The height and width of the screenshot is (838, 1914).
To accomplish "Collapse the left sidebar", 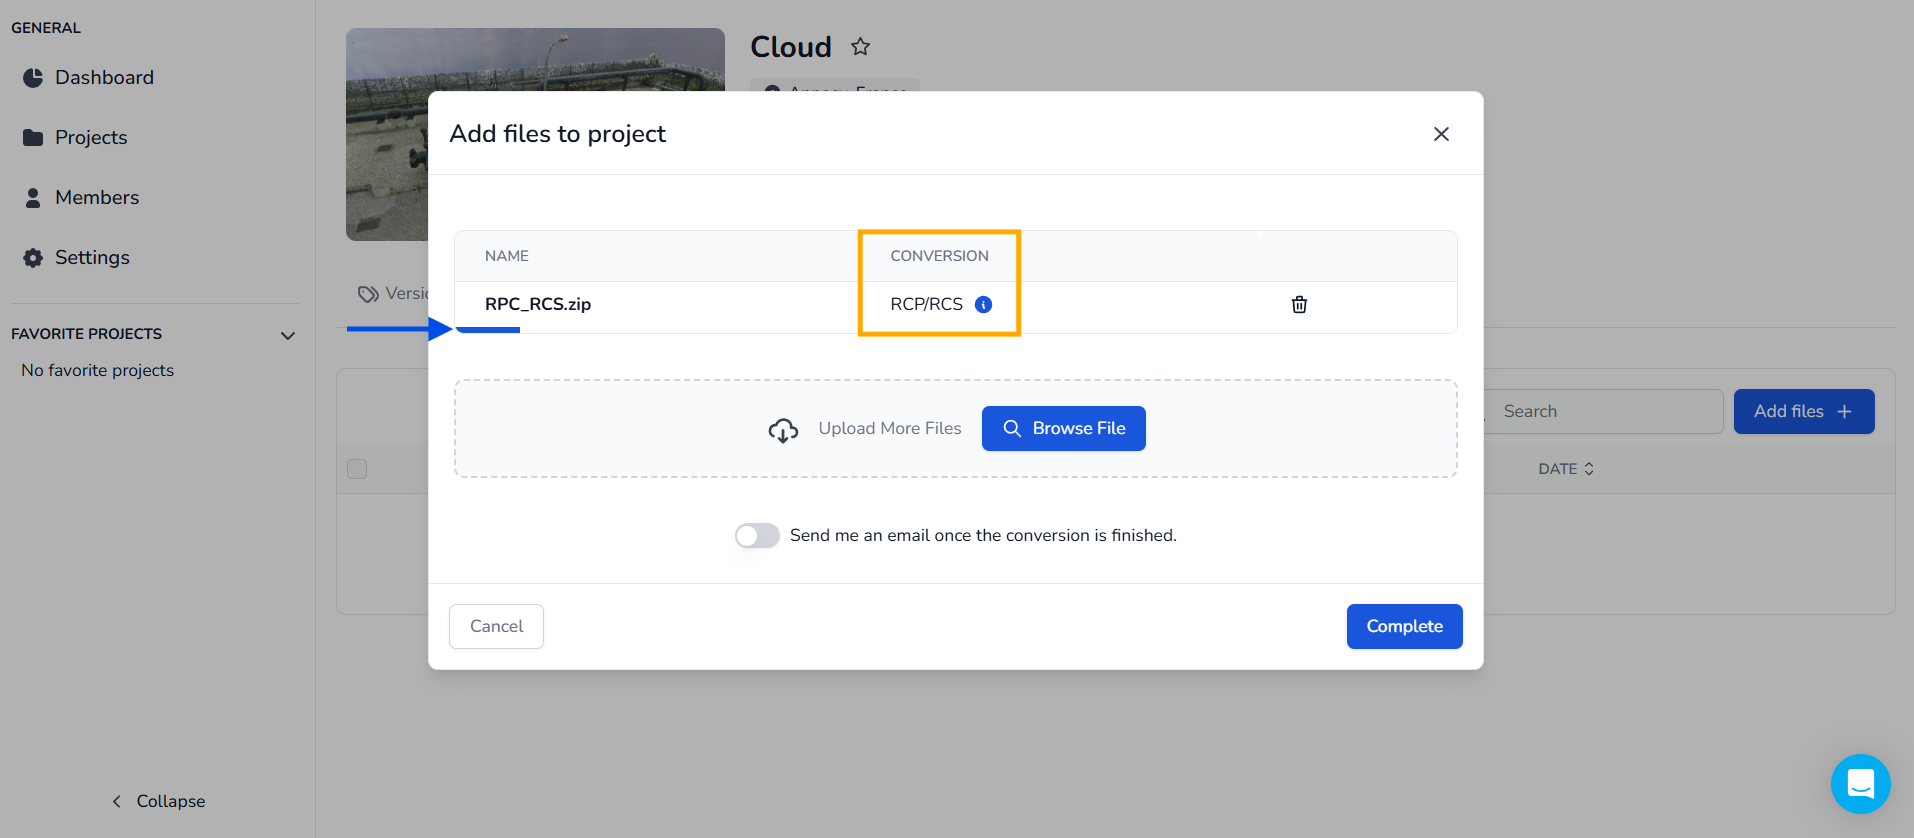I will 158,801.
